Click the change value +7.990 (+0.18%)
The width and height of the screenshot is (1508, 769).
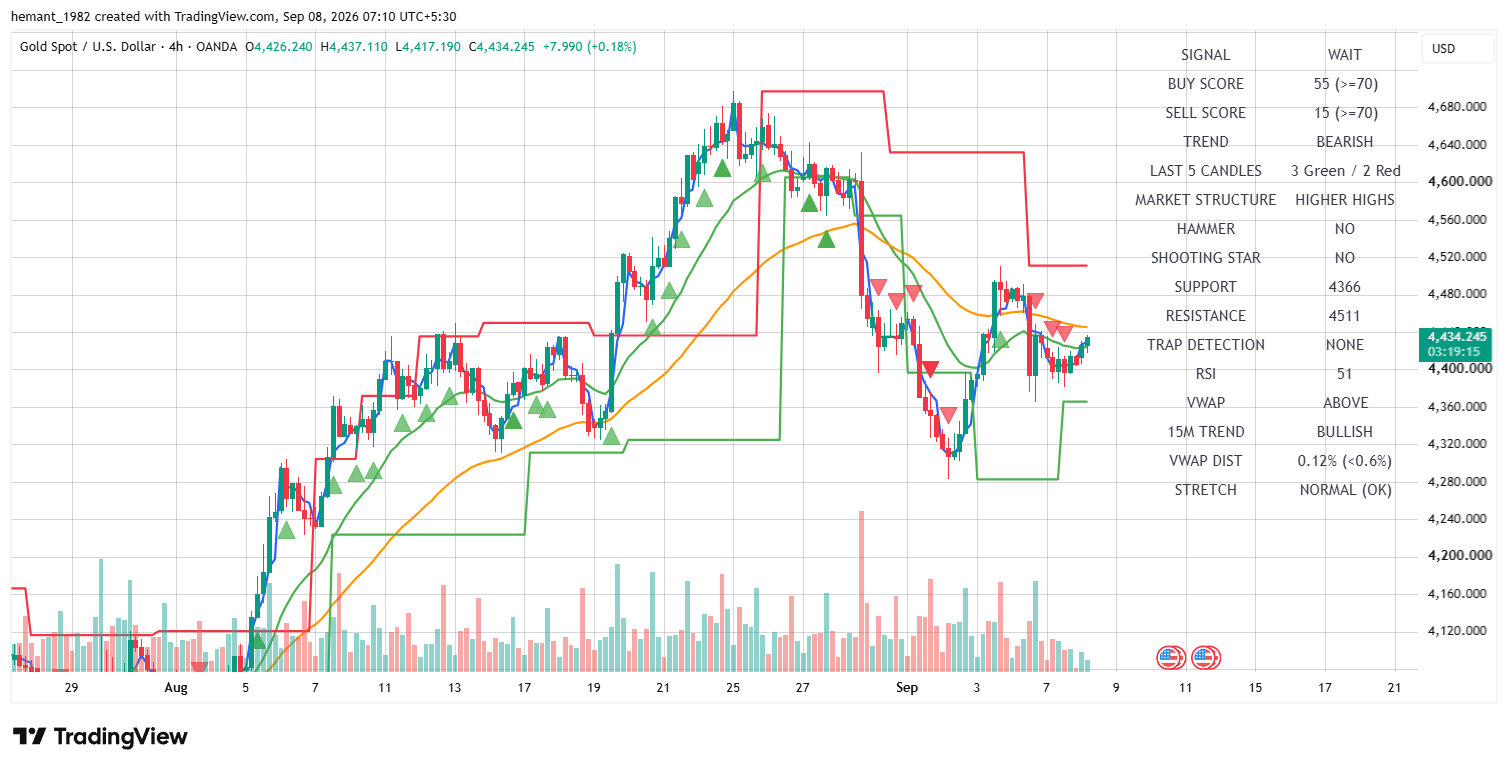589,47
